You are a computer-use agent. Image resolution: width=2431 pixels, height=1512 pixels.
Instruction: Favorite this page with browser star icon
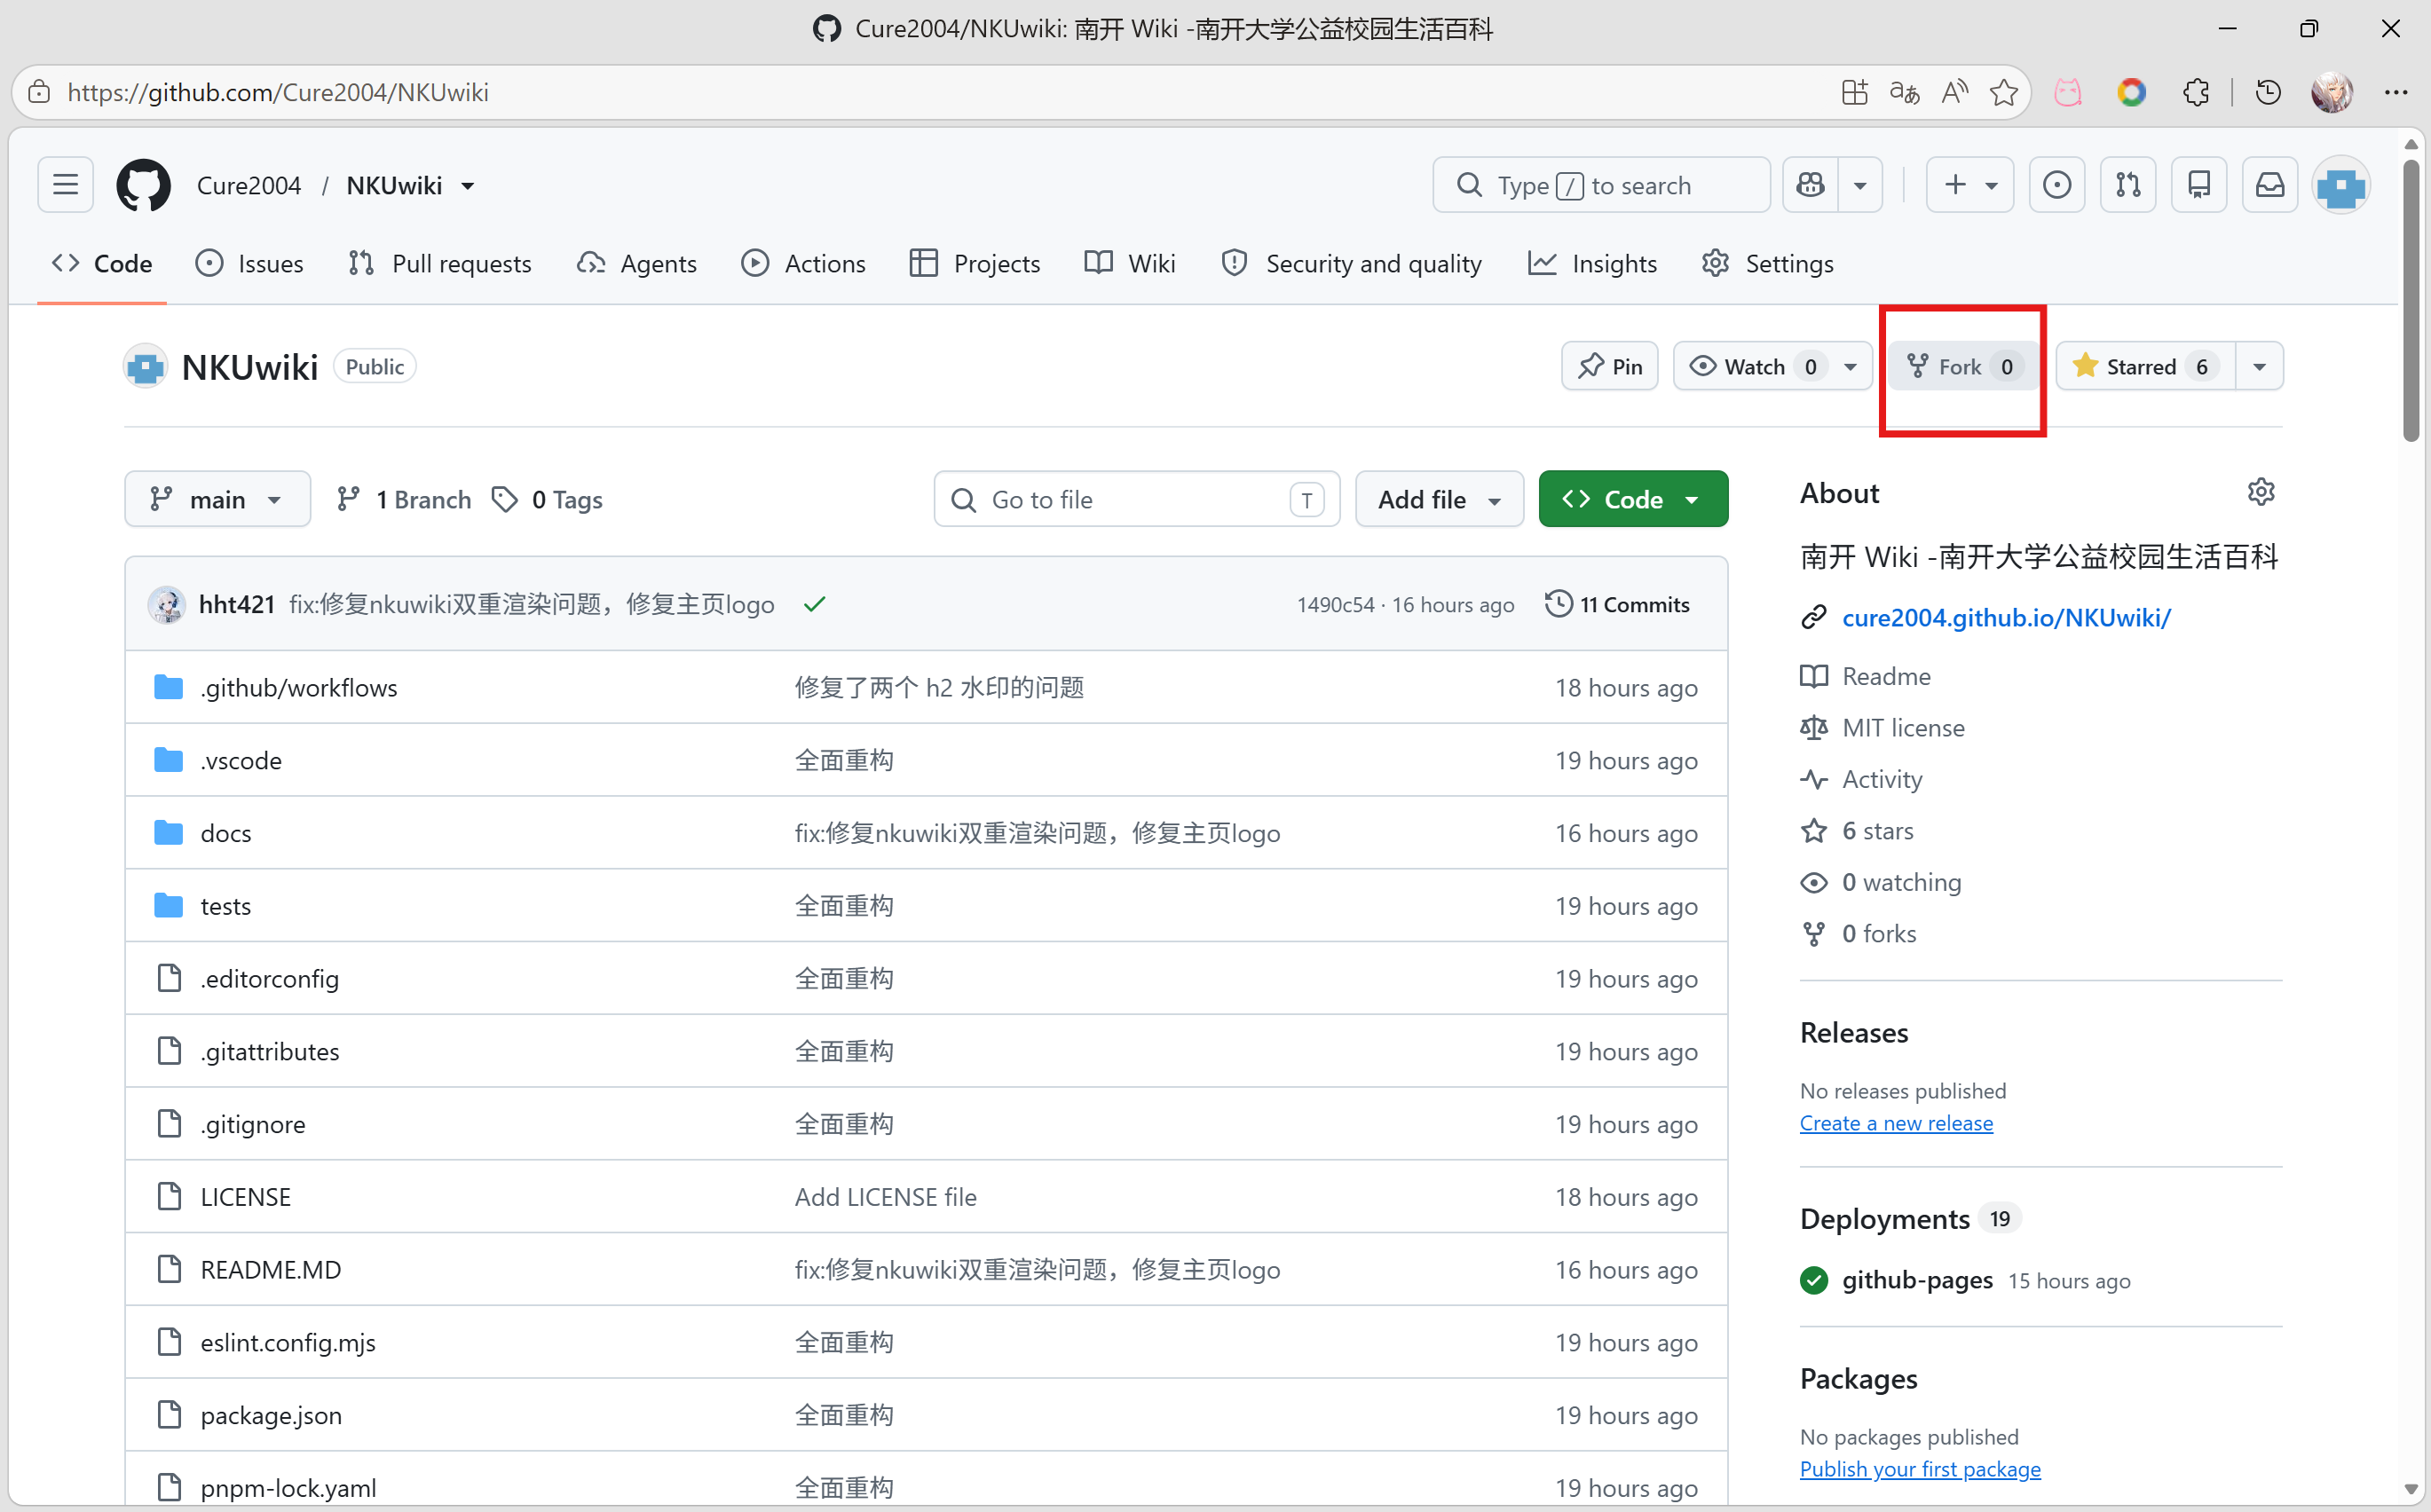tap(2003, 92)
